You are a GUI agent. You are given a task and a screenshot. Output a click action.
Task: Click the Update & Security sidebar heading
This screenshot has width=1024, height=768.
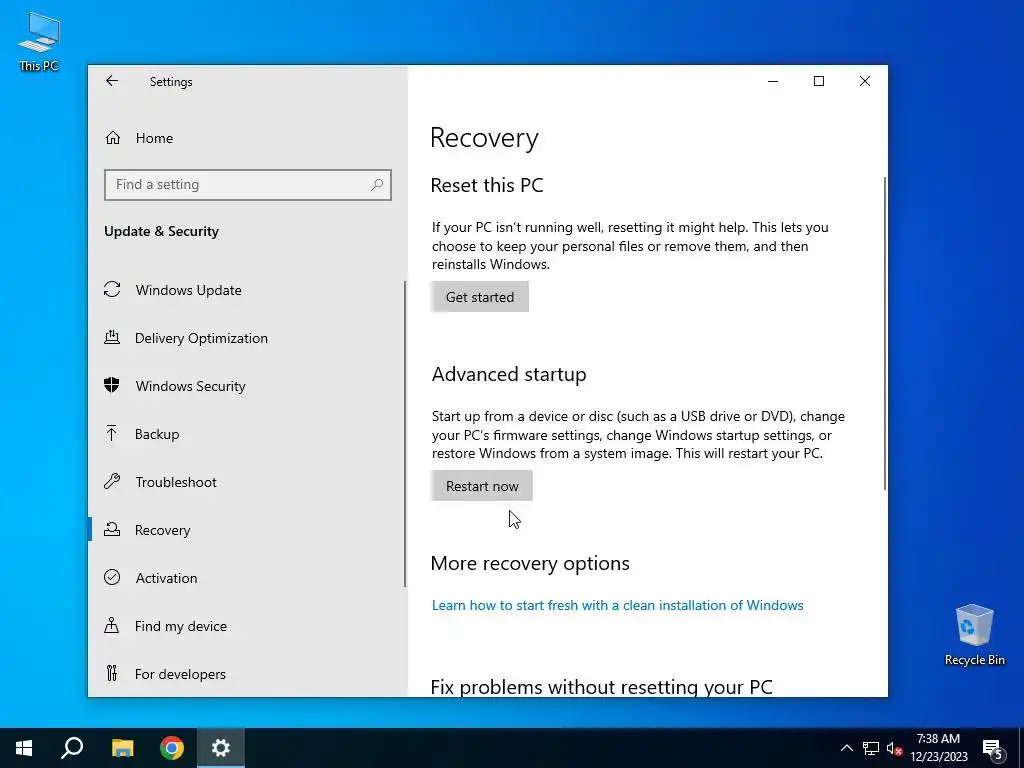161,231
